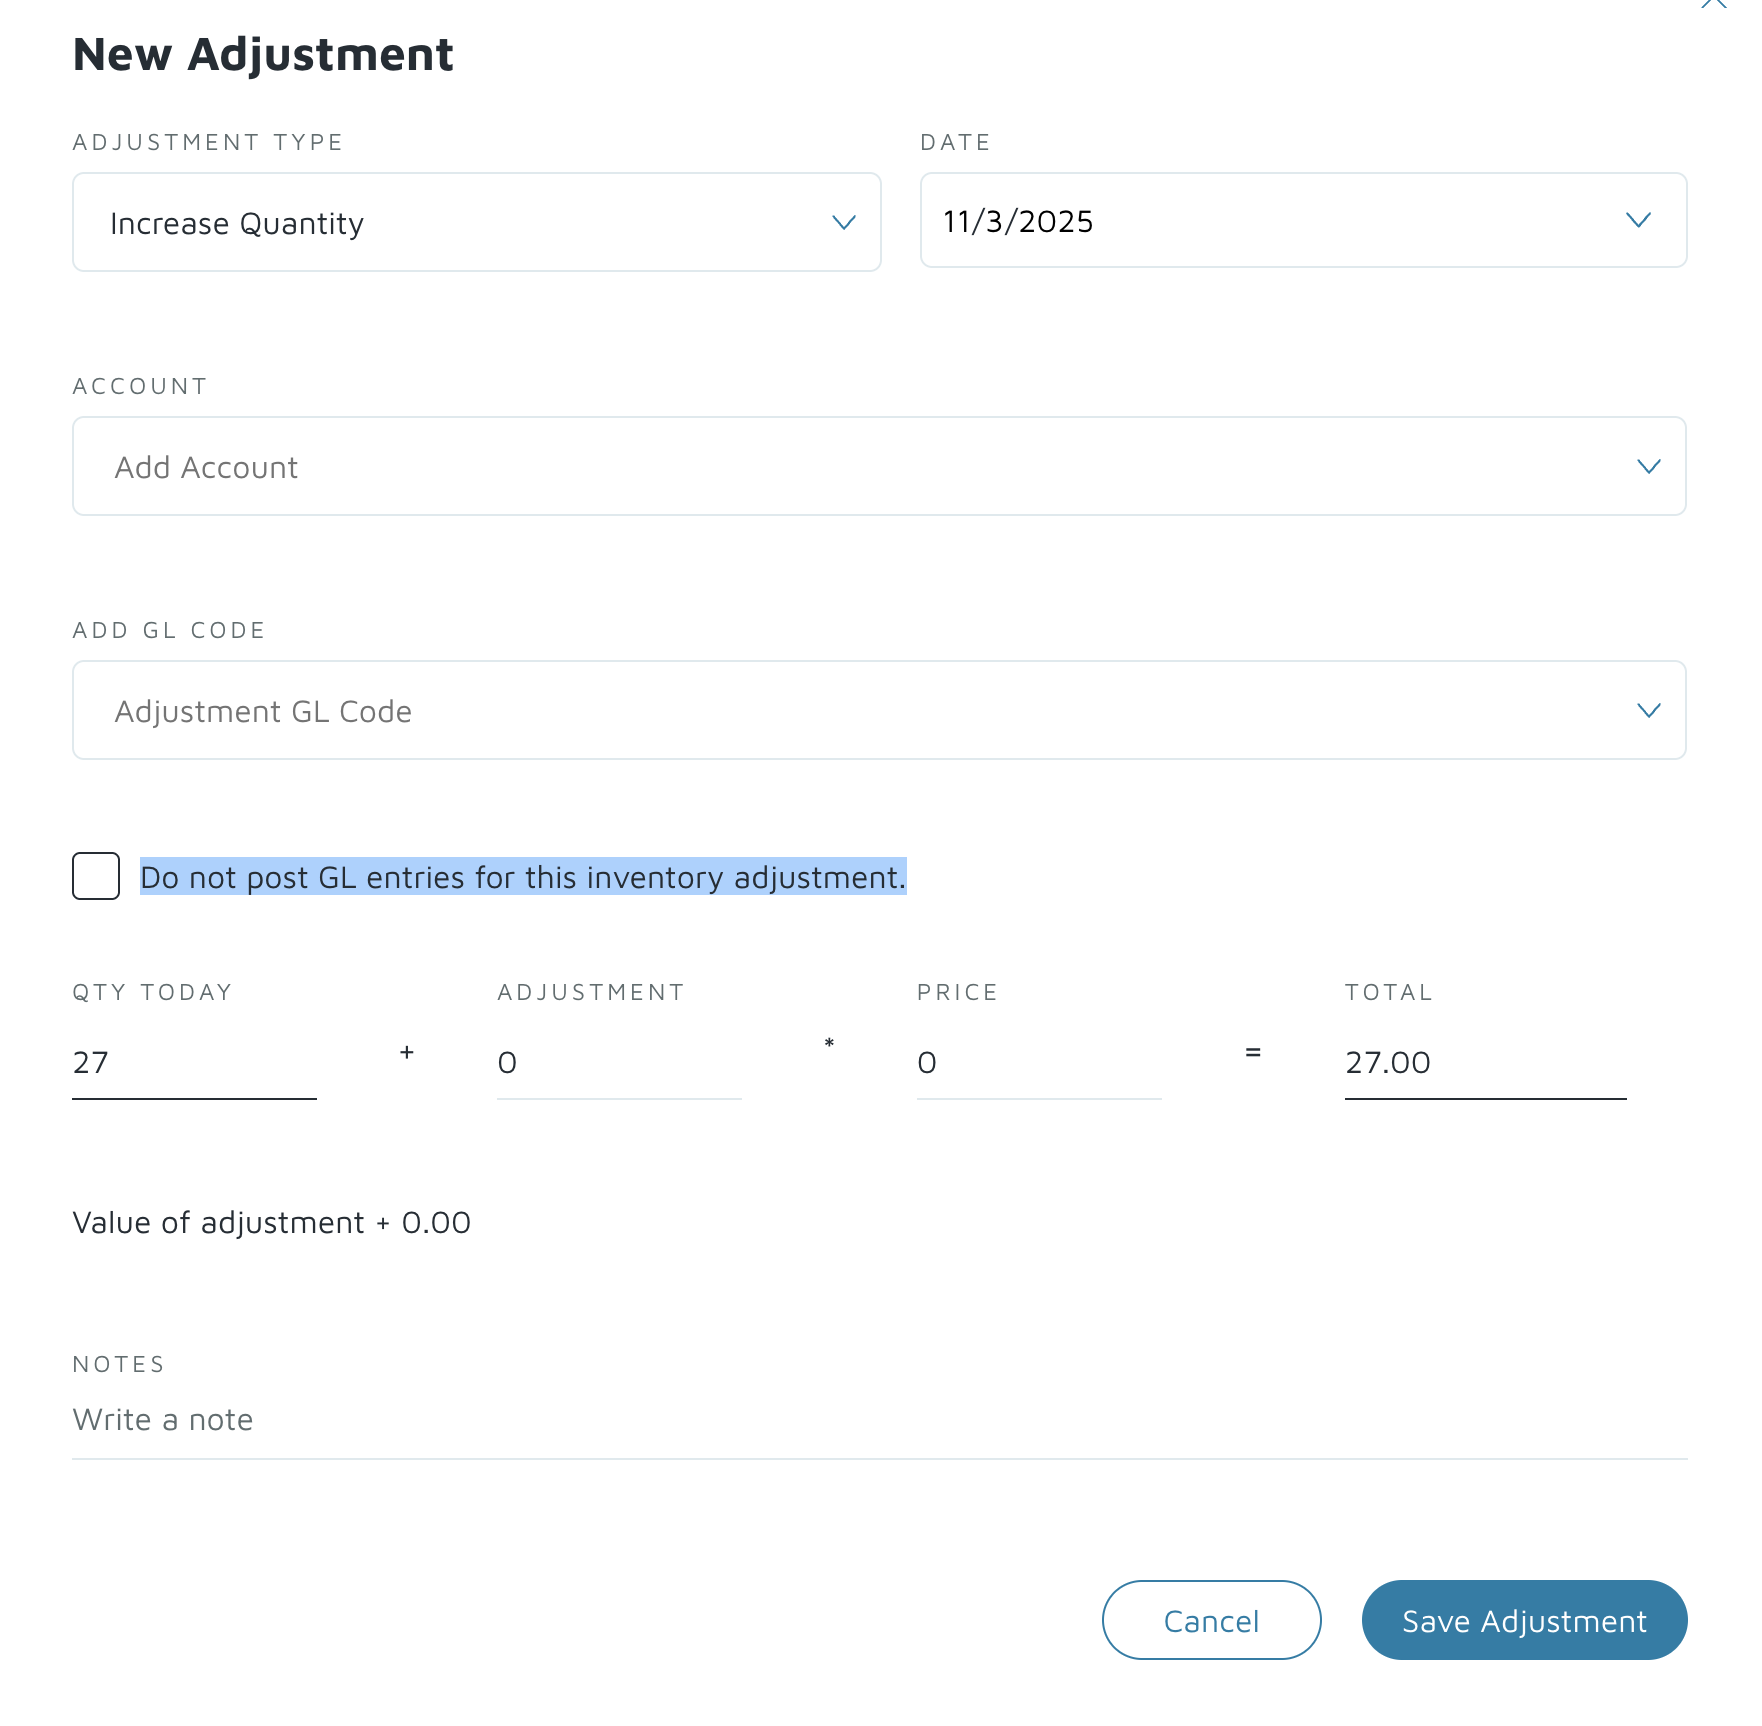This screenshot has width=1762, height=1726.
Task: Click the Adjustment quantity input field
Action: tap(619, 1063)
